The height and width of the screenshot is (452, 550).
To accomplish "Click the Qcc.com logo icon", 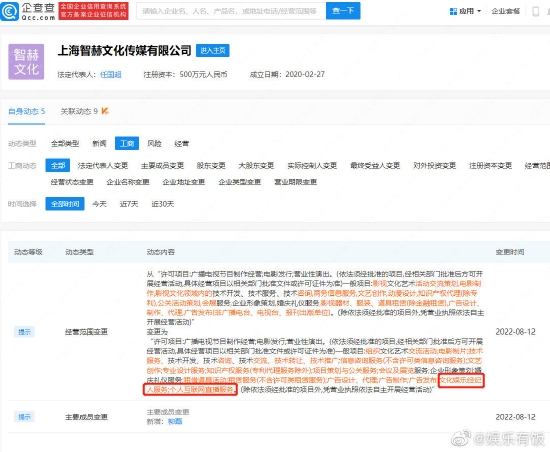I will pyautogui.click(x=9, y=11).
